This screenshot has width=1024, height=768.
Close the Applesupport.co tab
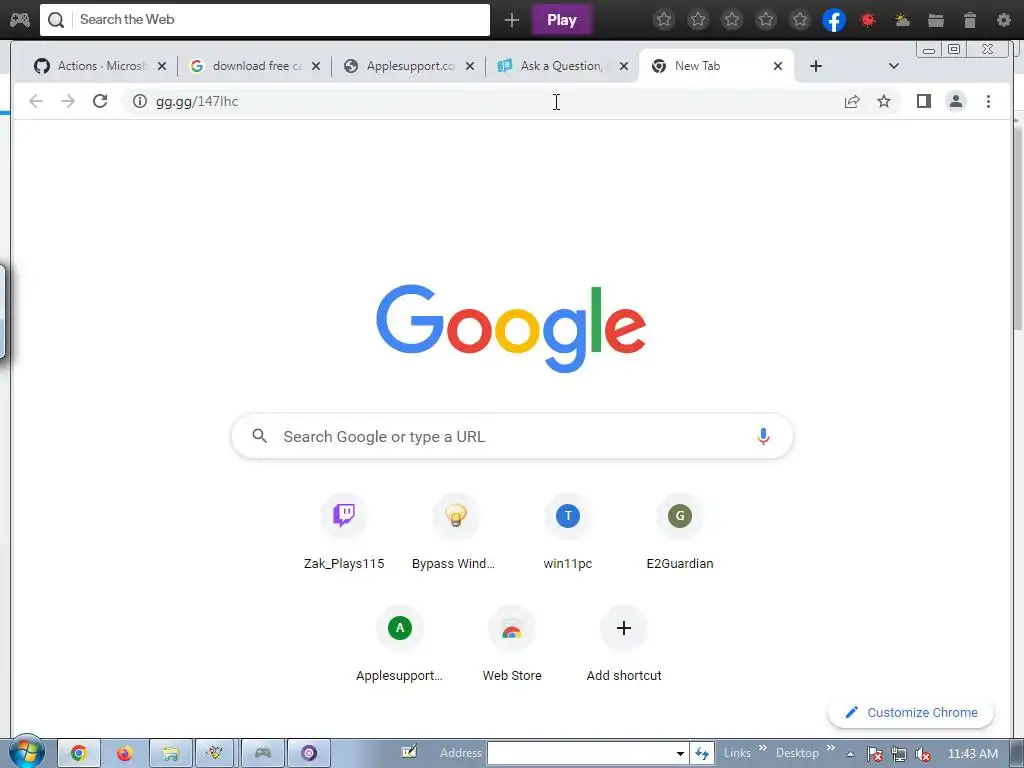(470, 66)
